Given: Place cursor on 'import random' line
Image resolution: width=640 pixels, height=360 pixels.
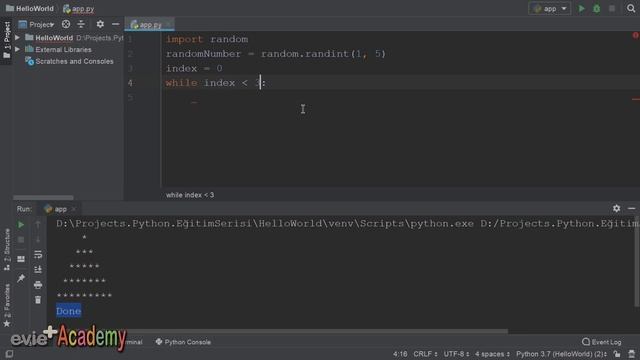Looking at the screenshot, I should click(207, 39).
